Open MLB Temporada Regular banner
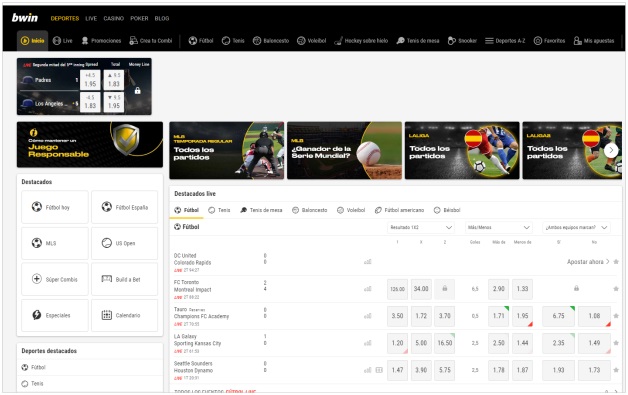628x395 pixels. (x=227, y=150)
